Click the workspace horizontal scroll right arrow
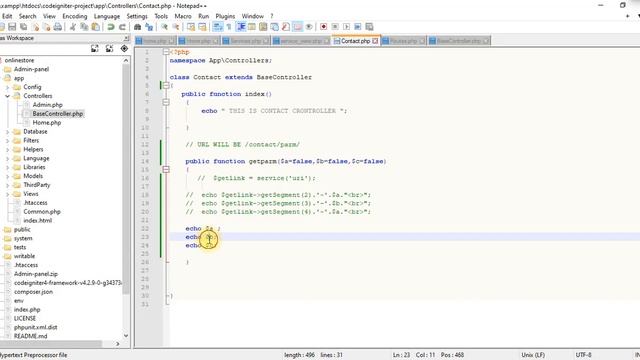This screenshot has width=640, height=360. [x=118, y=344]
